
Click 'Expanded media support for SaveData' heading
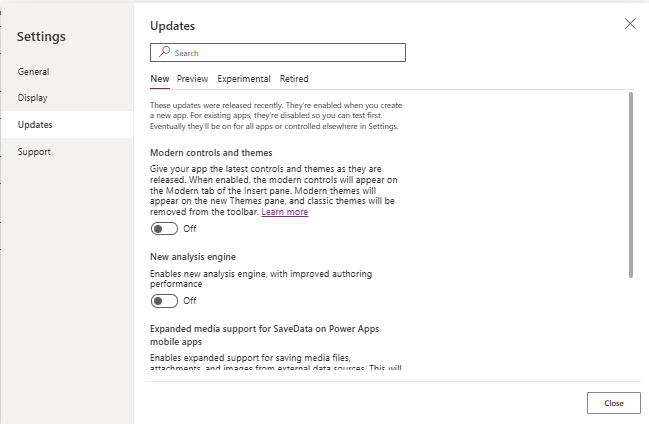pyautogui.click(x=264, y=335)
